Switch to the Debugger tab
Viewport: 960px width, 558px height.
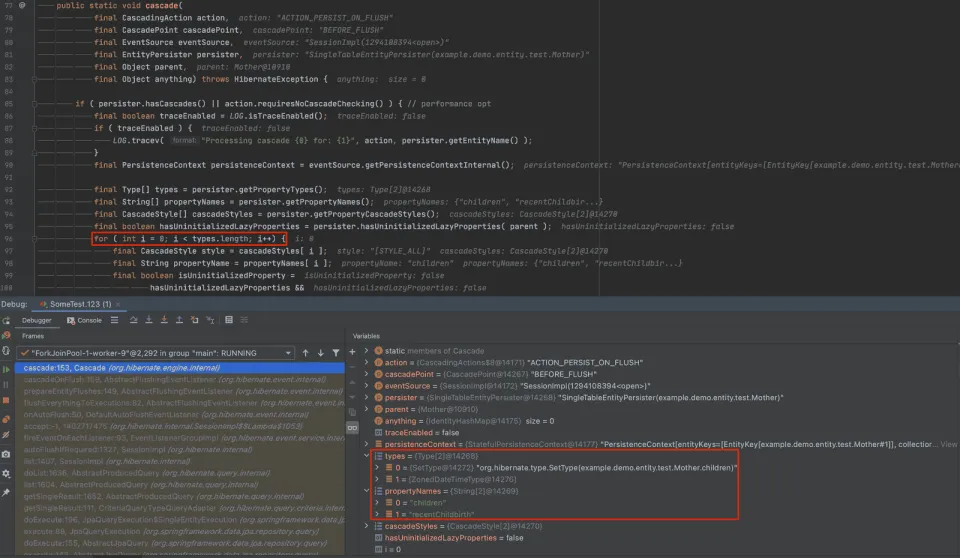pyautogui.click(x=37, y=320)
